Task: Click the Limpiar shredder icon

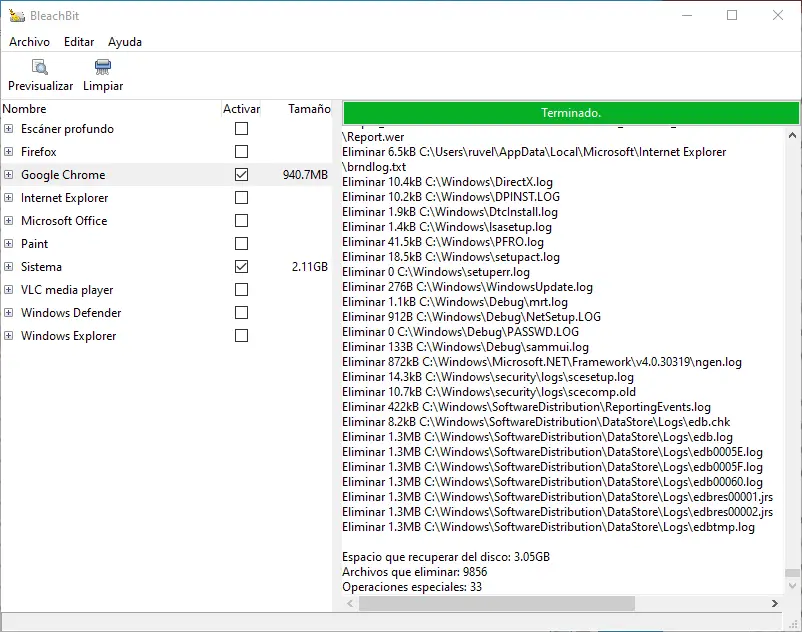Action: point(103,66)
